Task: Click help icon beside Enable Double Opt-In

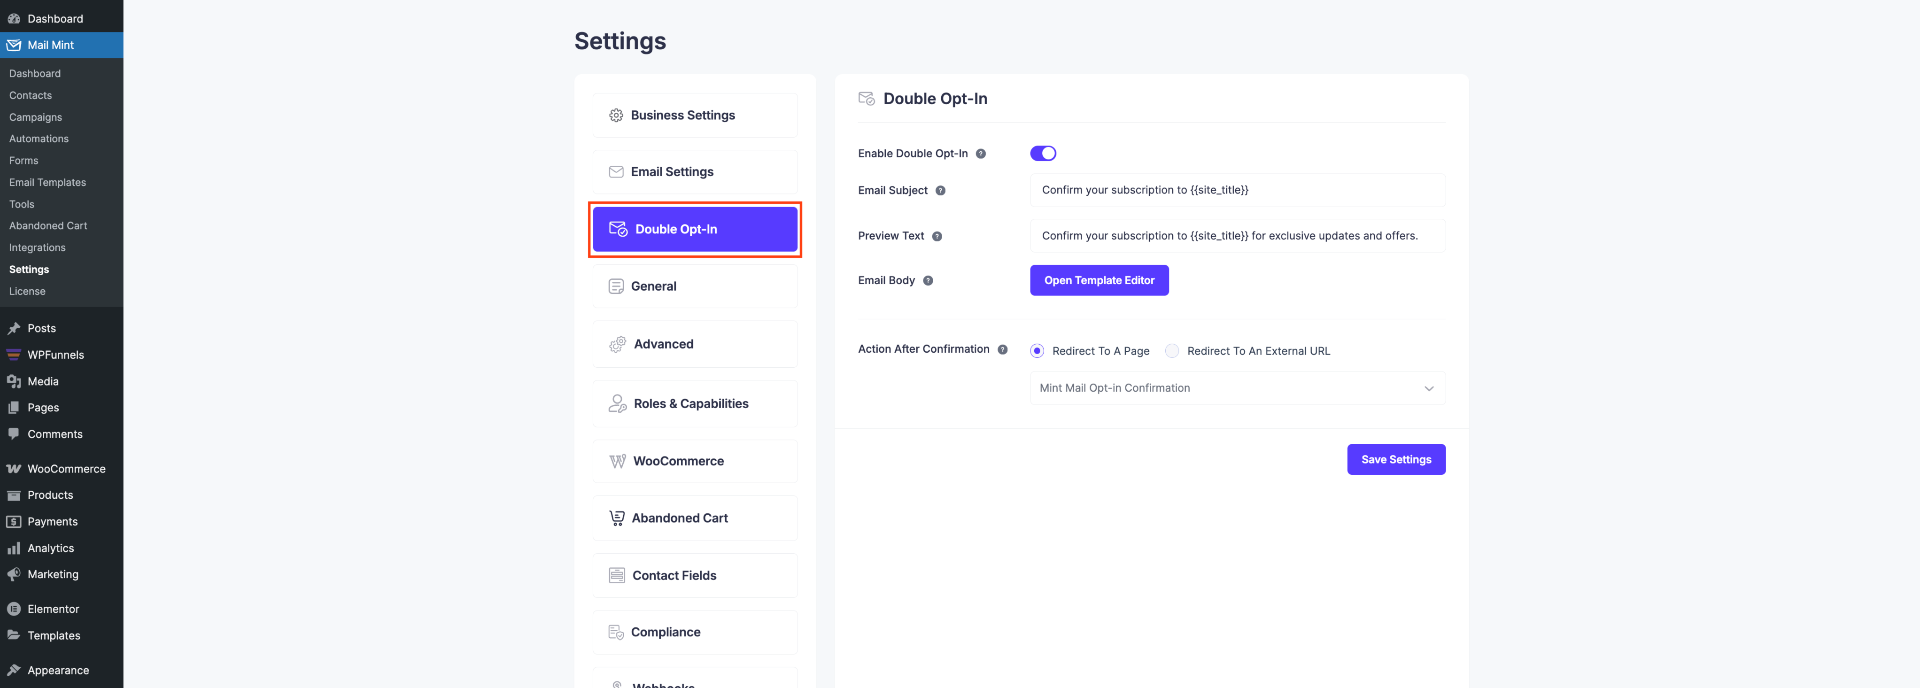Action: pyautogui.click(x=981, y=154)
